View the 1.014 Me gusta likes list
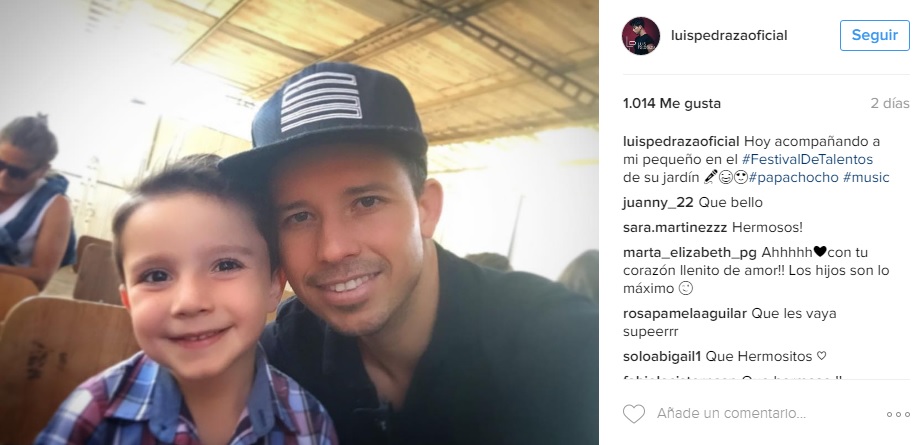This screenshot has width=917, height=445. pyautogui.click(x=672, y=104)
